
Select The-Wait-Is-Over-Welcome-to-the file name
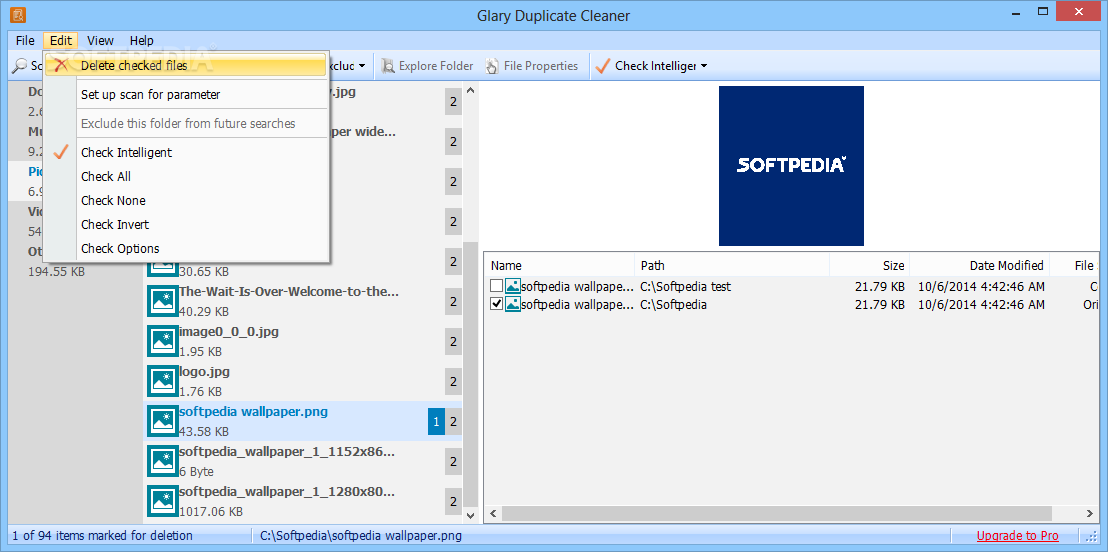[289, 291]
